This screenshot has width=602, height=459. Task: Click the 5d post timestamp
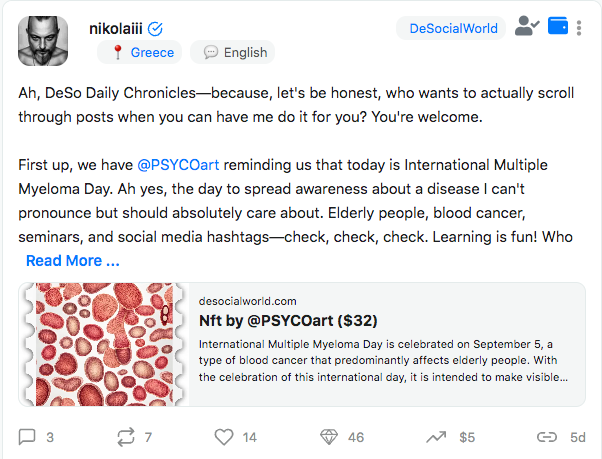click(x=578, y=437)
